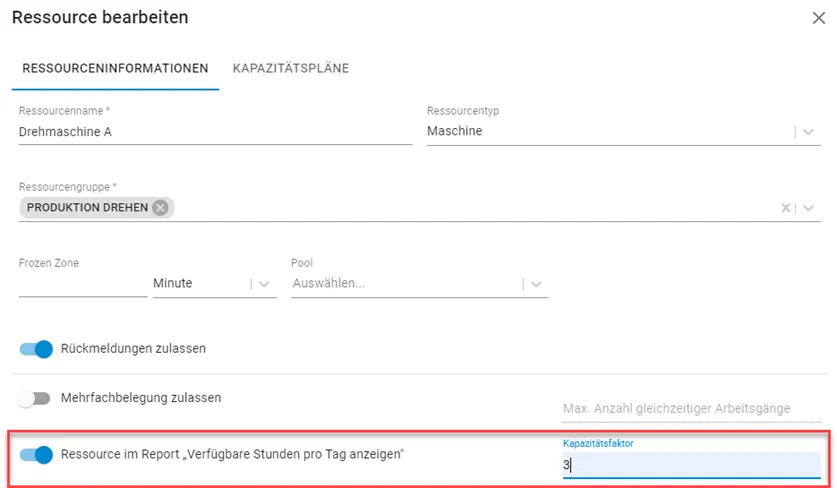Toggle Ressource im Report switch
The width and height of the screenshot is (837, 488).
pyautogui.click(x=36, y=455)
